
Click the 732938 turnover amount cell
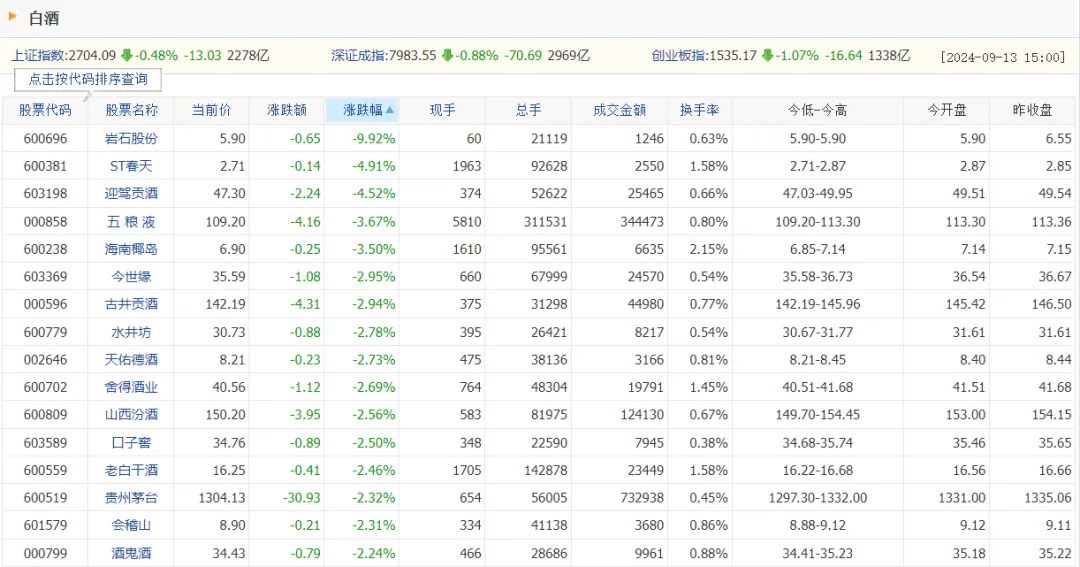point(642,497)
